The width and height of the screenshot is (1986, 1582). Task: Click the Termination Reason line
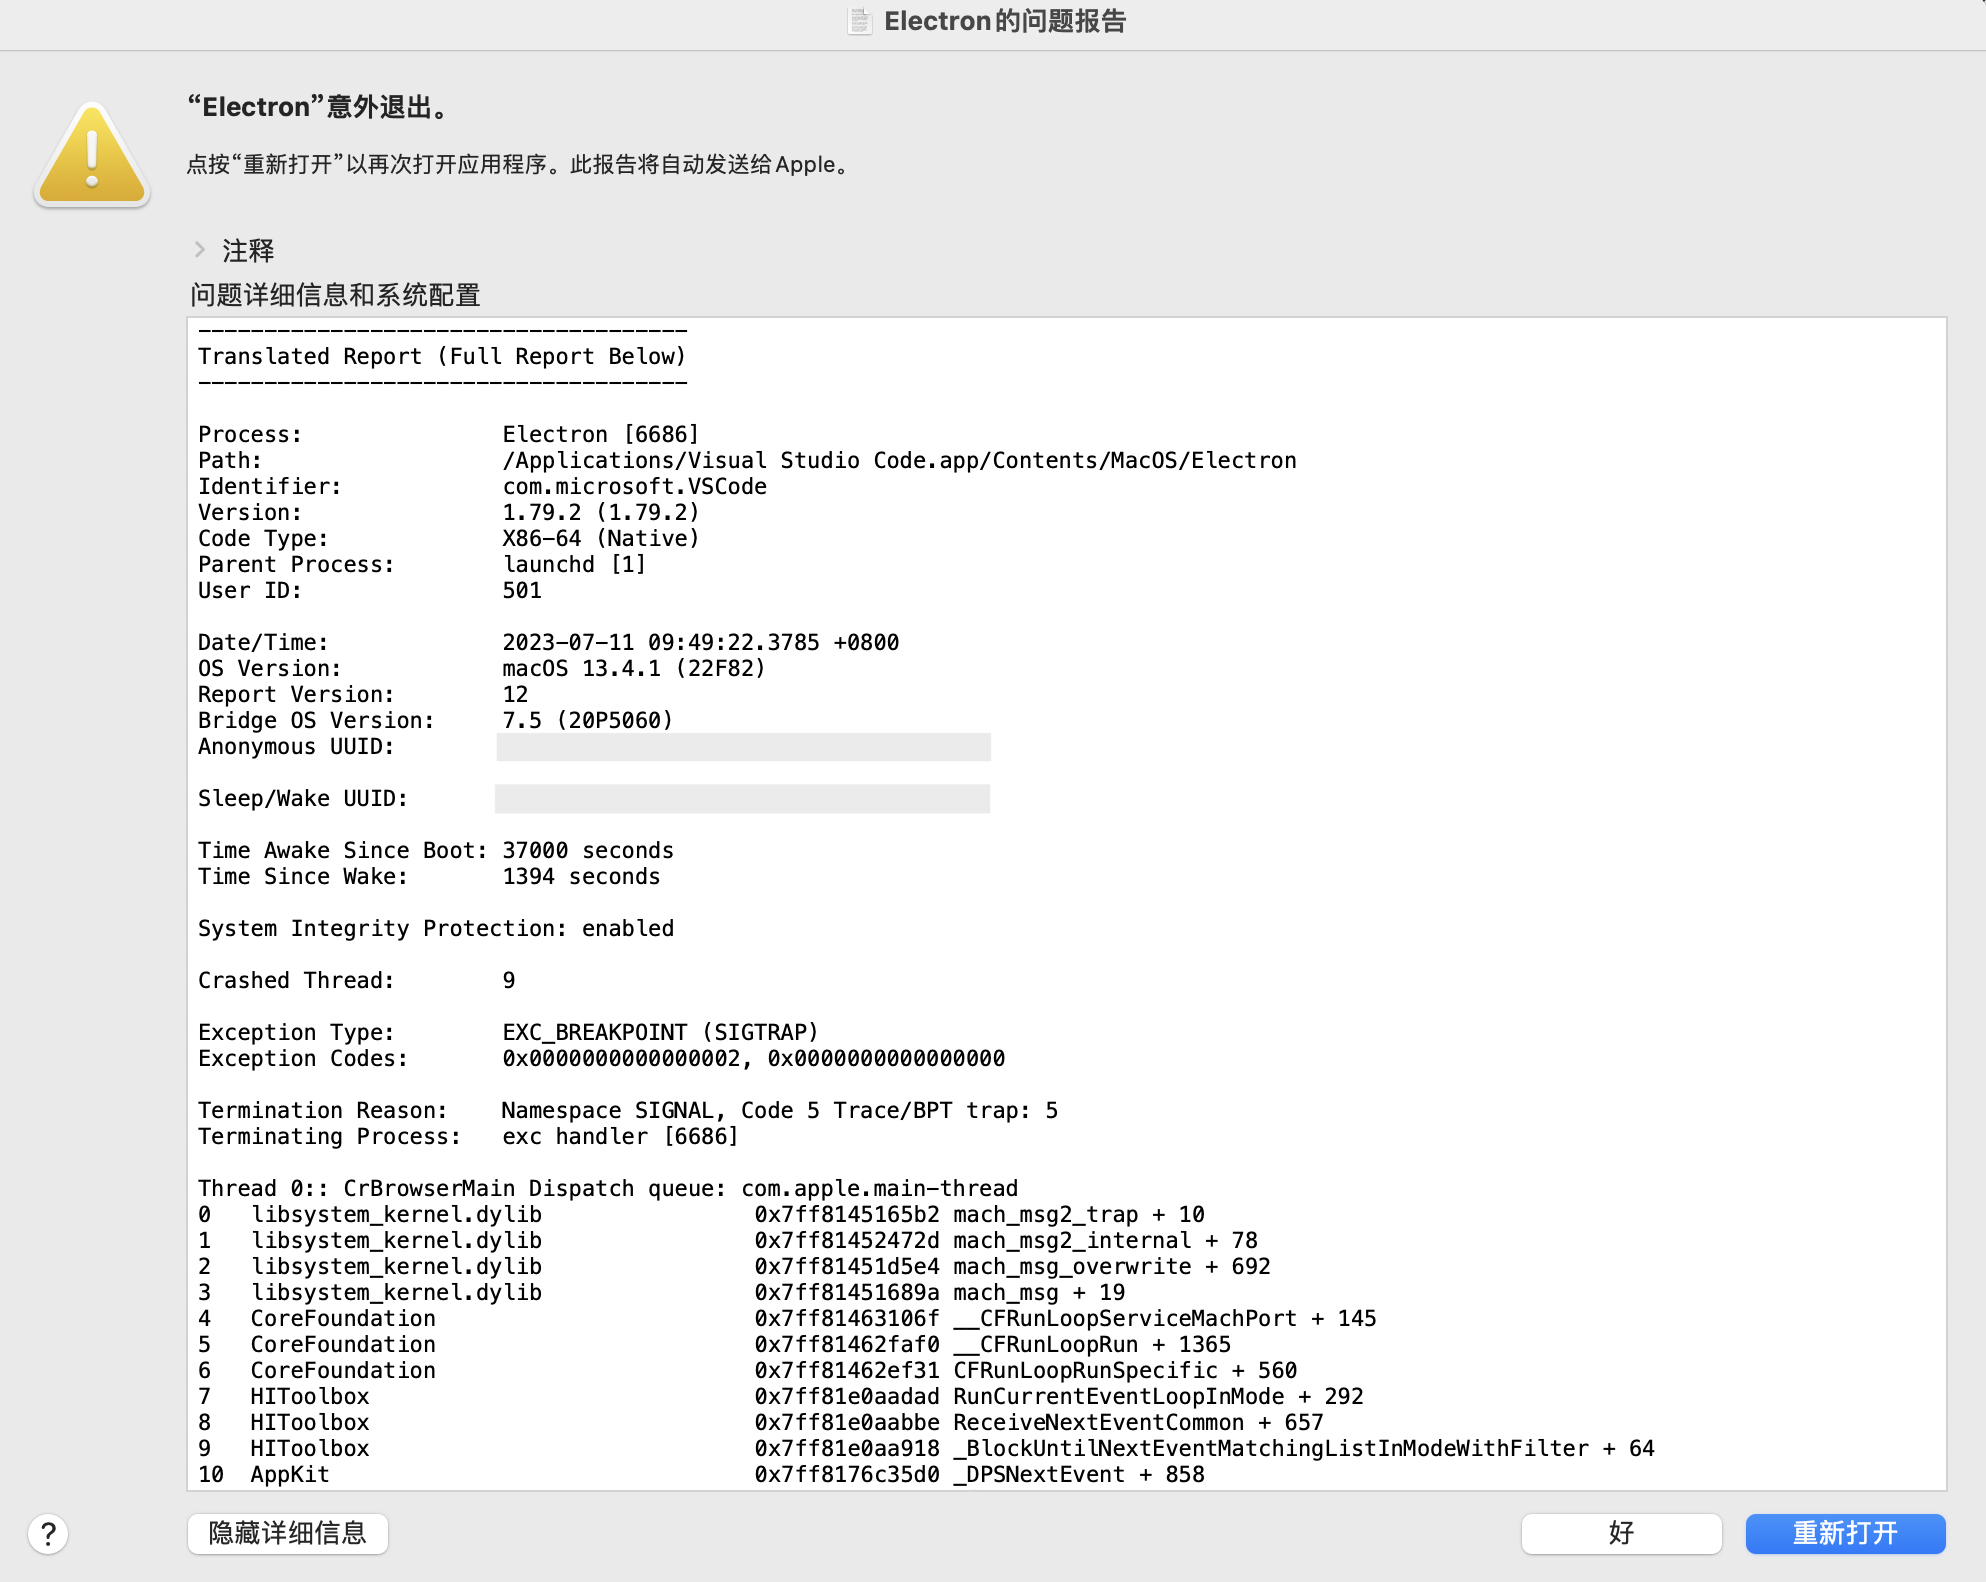[x=627, y=1110]
